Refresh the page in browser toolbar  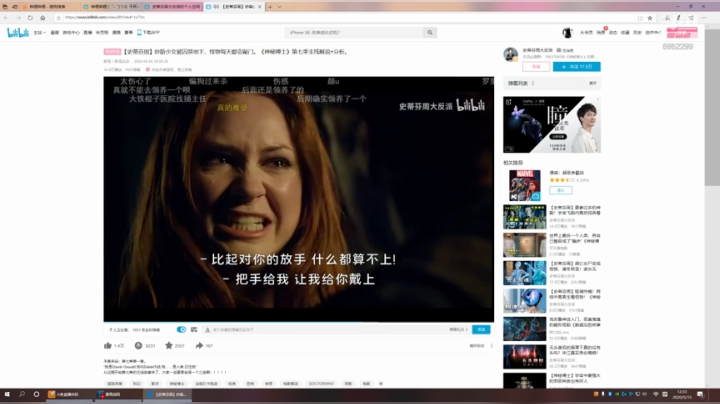[x=30, y=18]
